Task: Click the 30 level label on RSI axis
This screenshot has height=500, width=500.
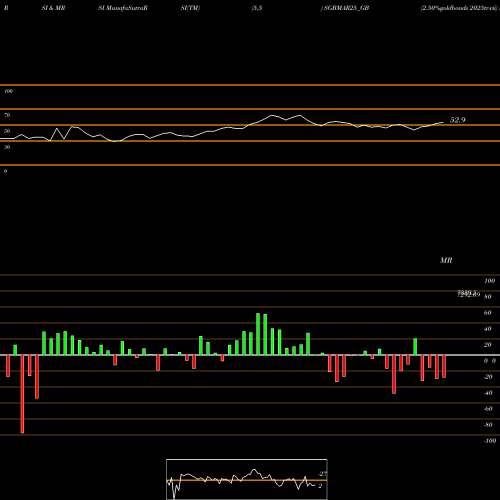Action: coord(7,147)
